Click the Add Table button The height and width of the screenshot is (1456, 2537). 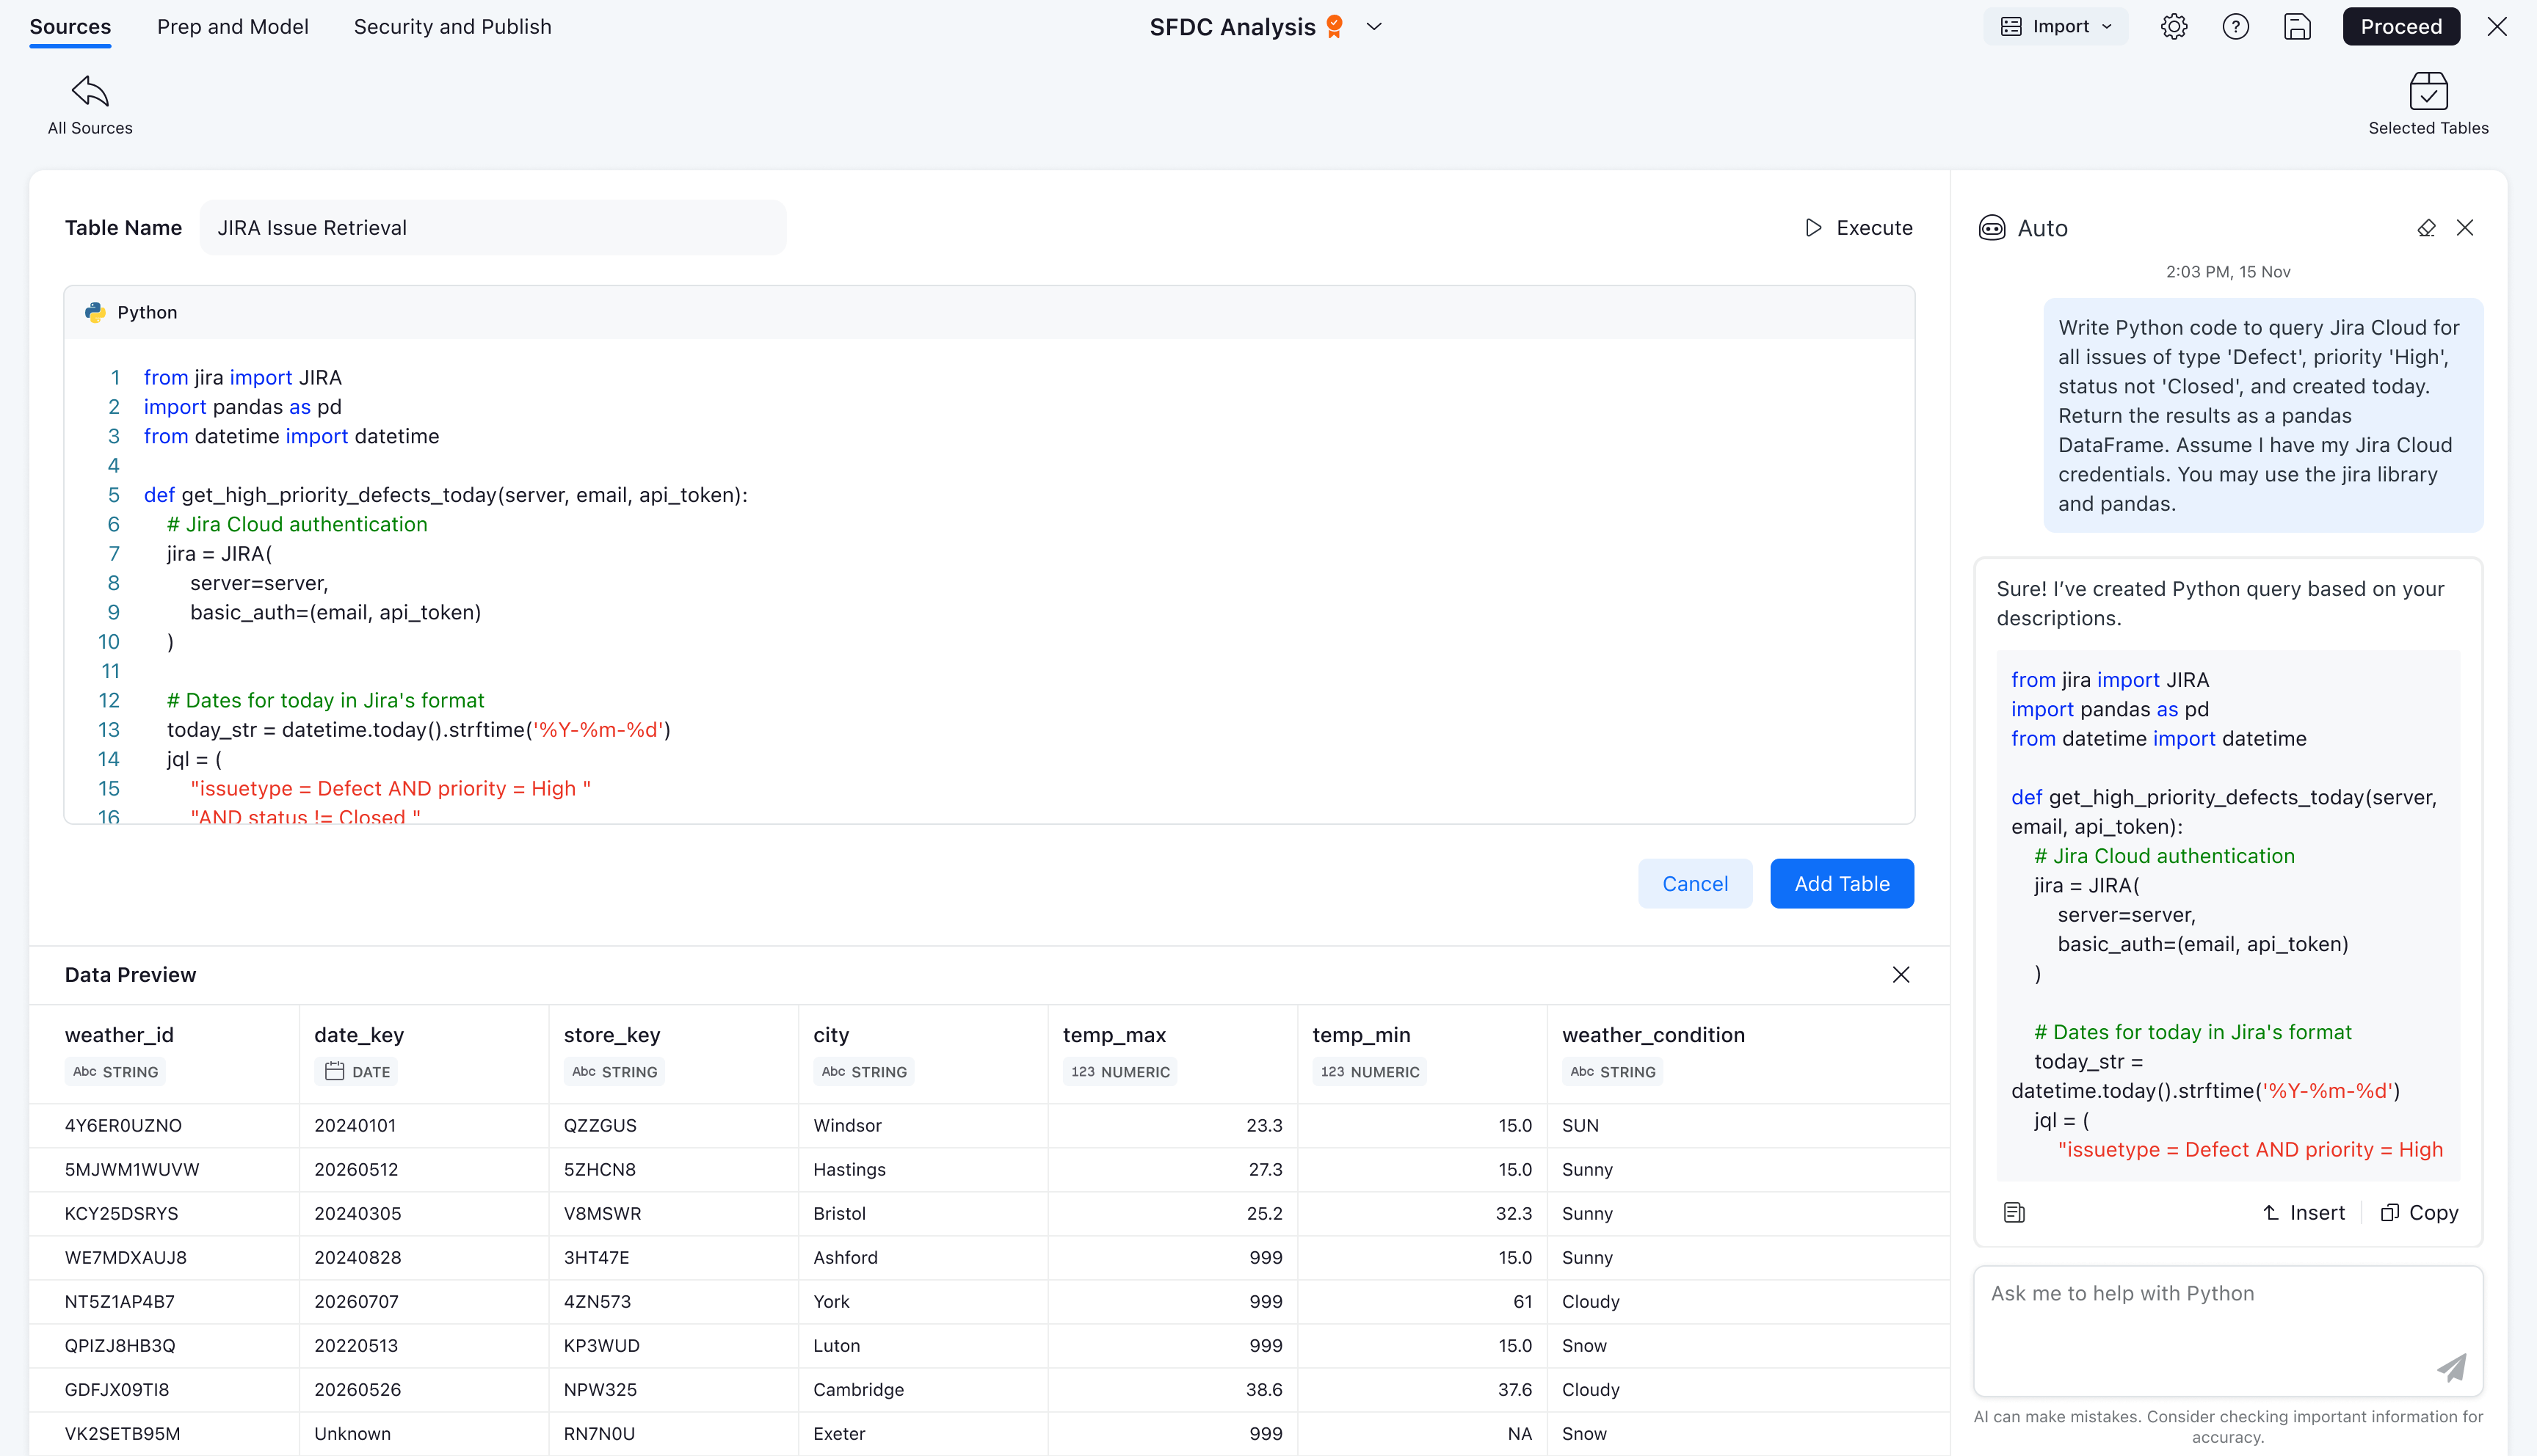click(x=1841, y=884)
